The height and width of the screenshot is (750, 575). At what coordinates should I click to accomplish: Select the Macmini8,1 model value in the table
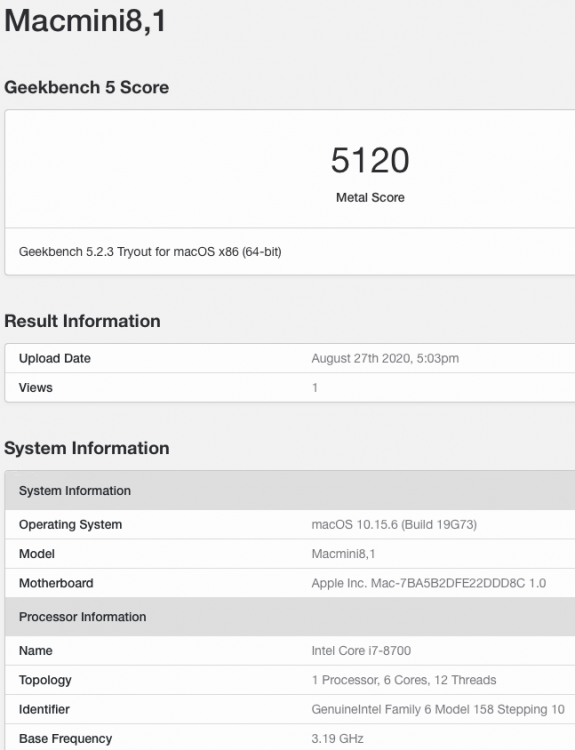coord(343,554)
